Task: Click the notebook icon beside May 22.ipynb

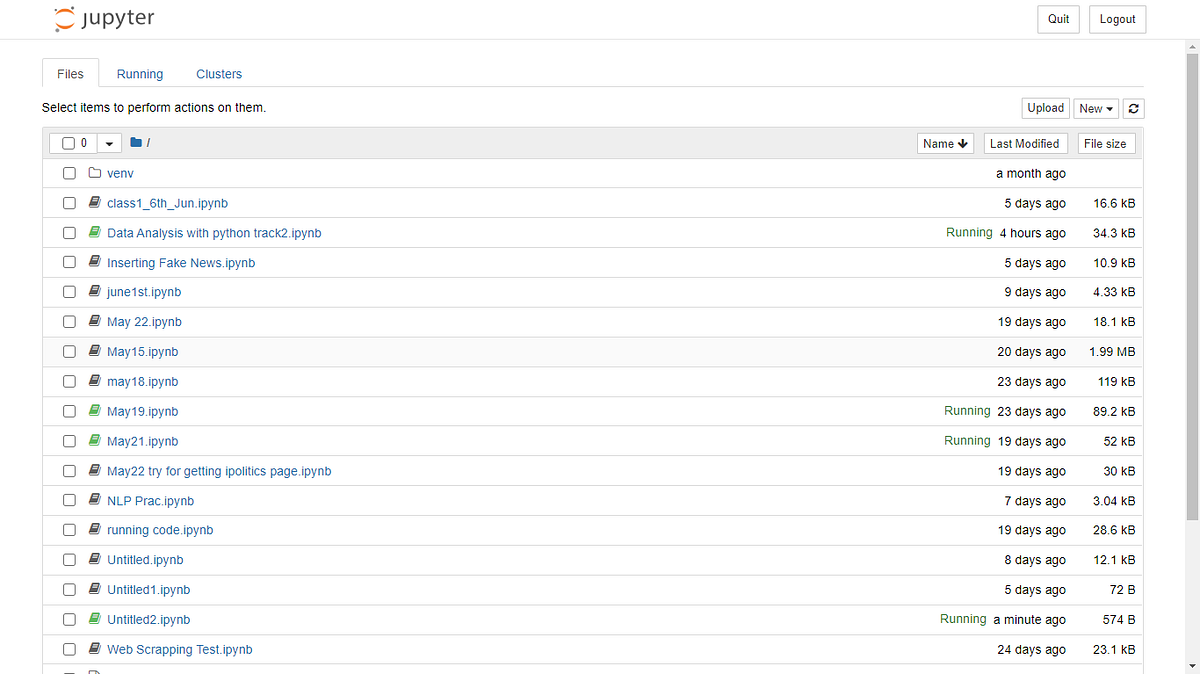Action: [x=94, y=321]
